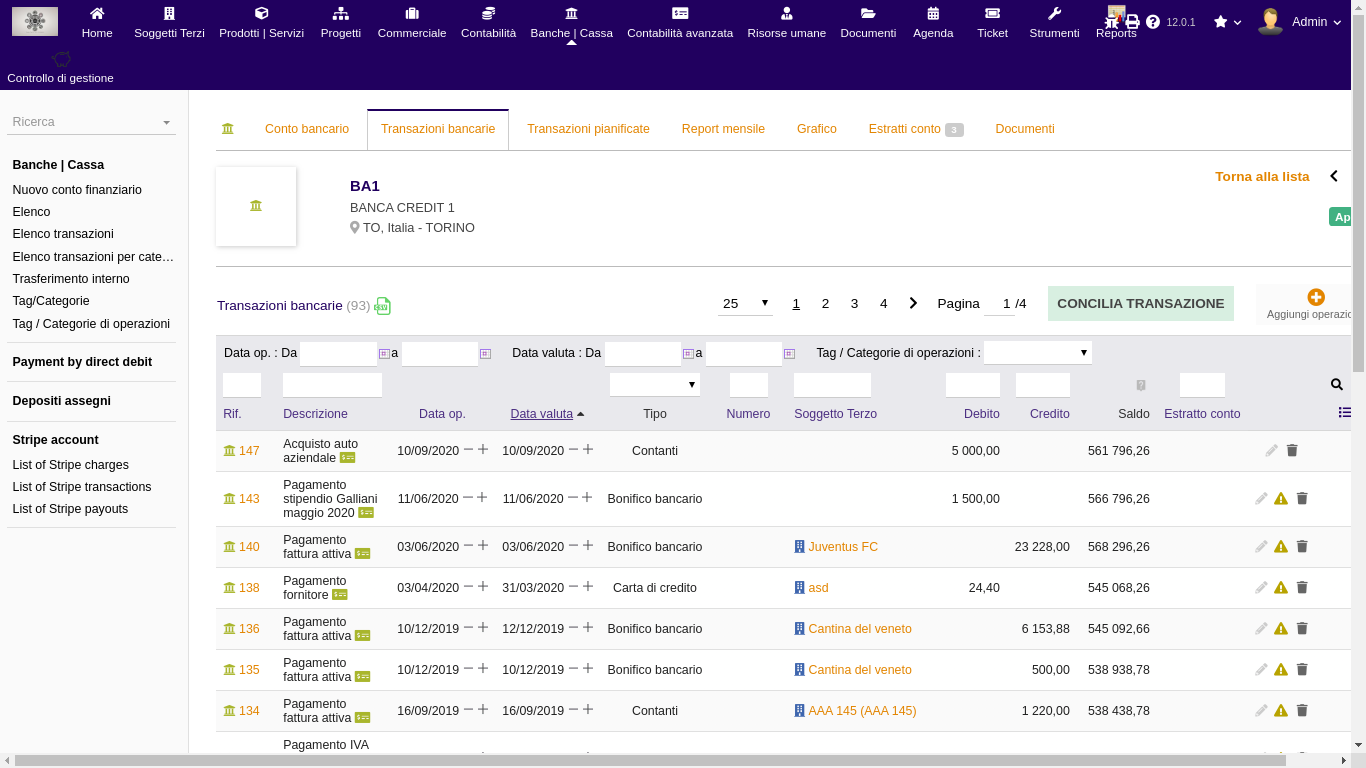Click CONCILIA TRANSAZIONE button
Screen dimensions: 1366x768
[x=1141, y=303]
